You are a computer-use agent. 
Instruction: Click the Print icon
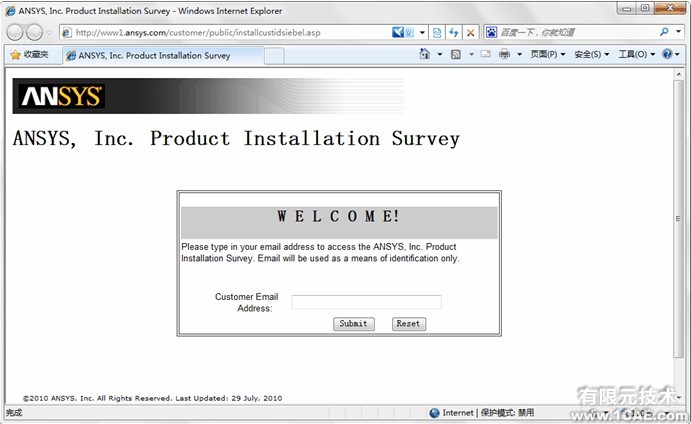pyautogui.click(x=504, y=54)
